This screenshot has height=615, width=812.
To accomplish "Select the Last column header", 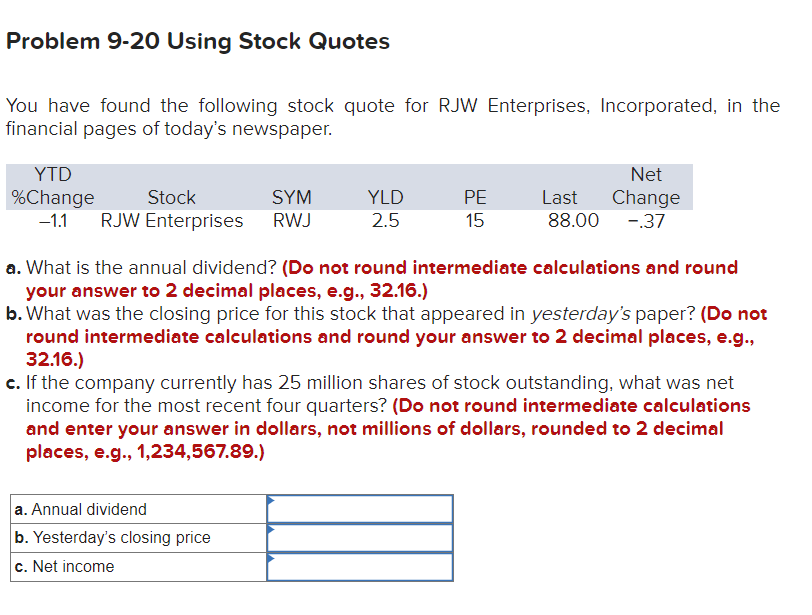I will click(x=560, y=197).
